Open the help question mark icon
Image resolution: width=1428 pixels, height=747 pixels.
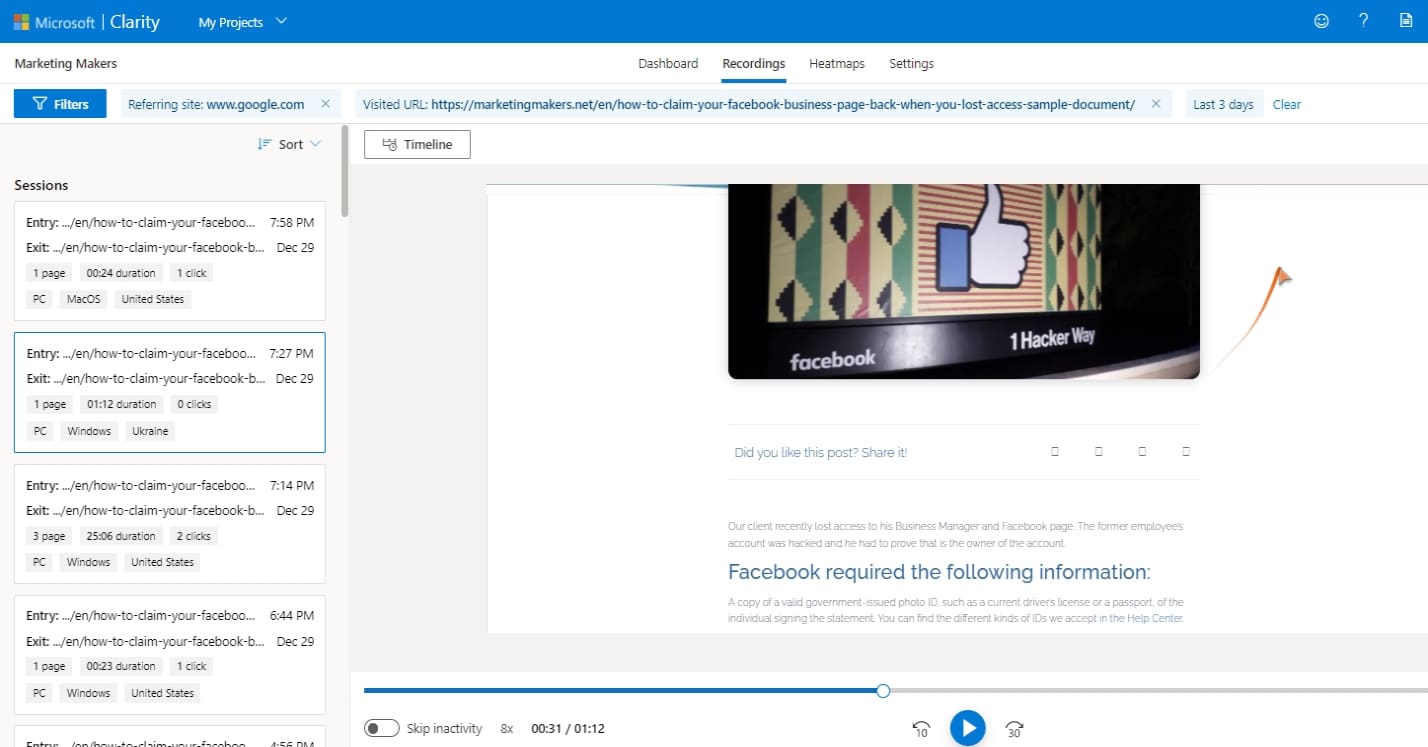[1364, 21]
